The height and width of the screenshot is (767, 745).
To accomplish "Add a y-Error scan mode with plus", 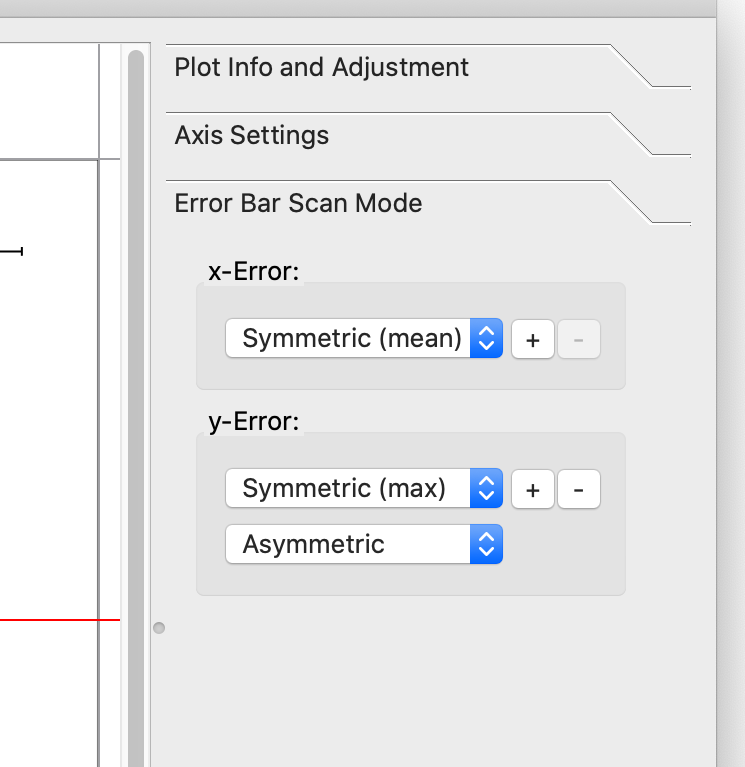I will click(x=533, y=490).
